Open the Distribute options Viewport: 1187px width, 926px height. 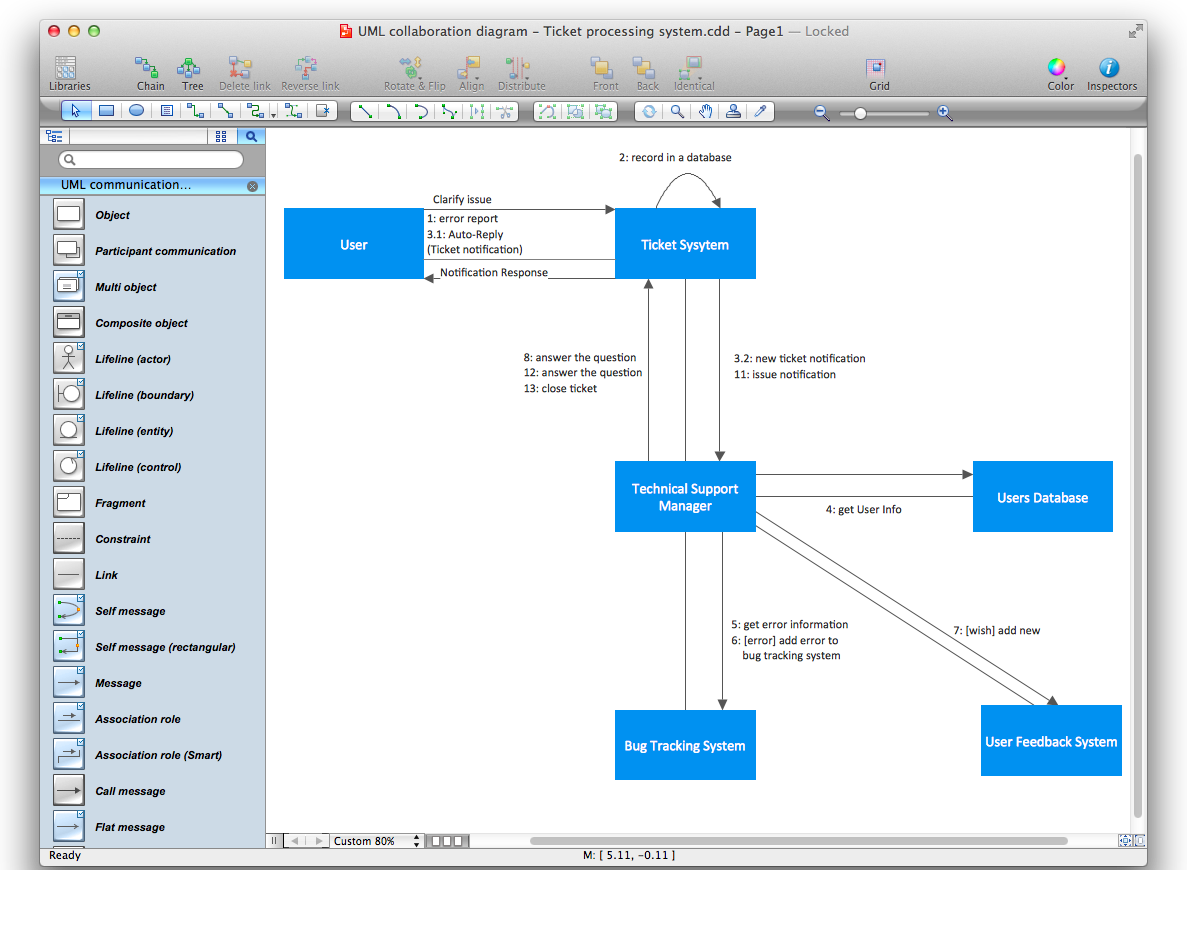(521, 73)
